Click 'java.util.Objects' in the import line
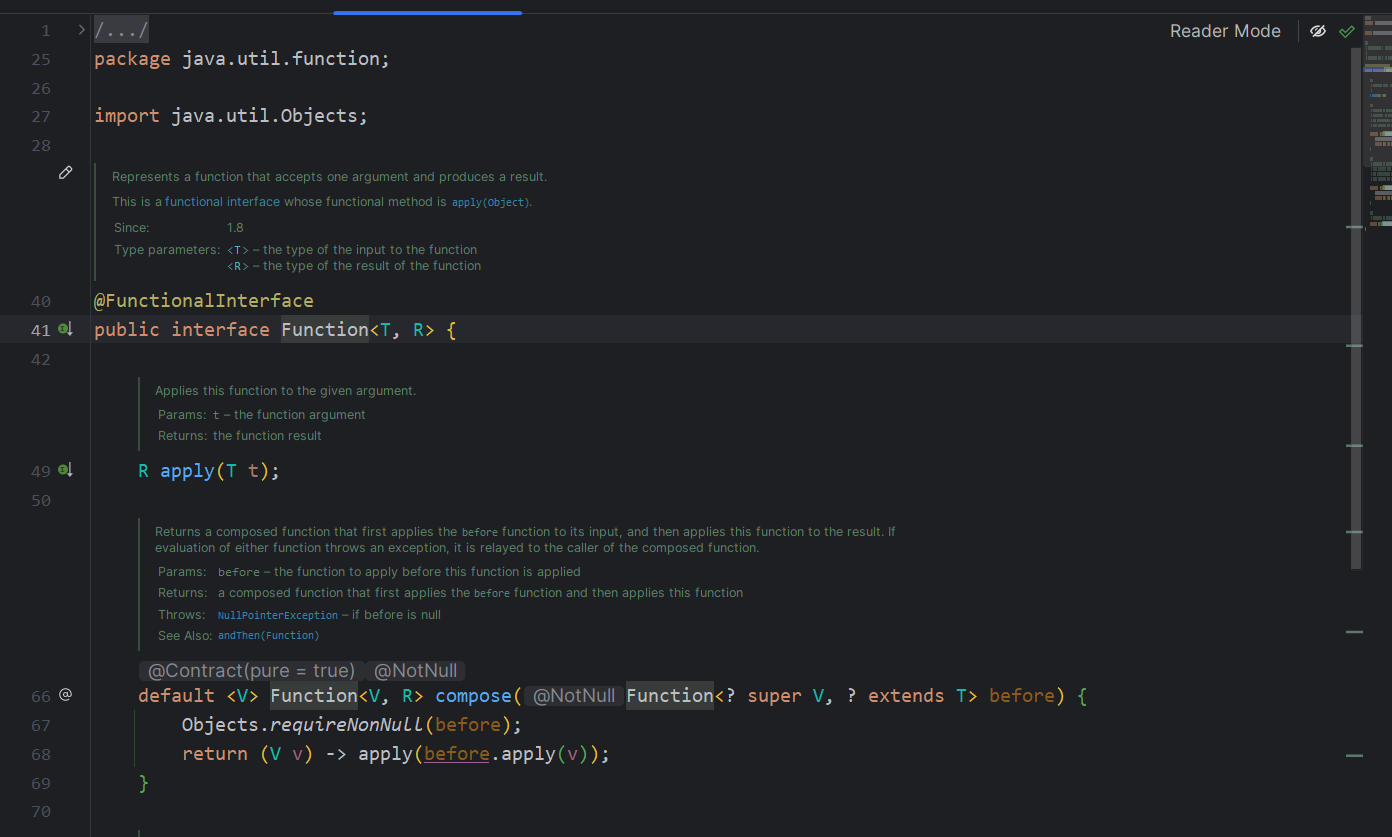1392x837 pixels. 264,116
